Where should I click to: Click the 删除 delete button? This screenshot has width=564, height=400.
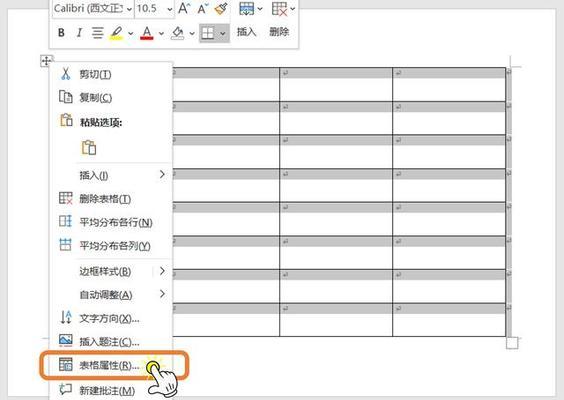pyautogui.click(x=279, y=32)
